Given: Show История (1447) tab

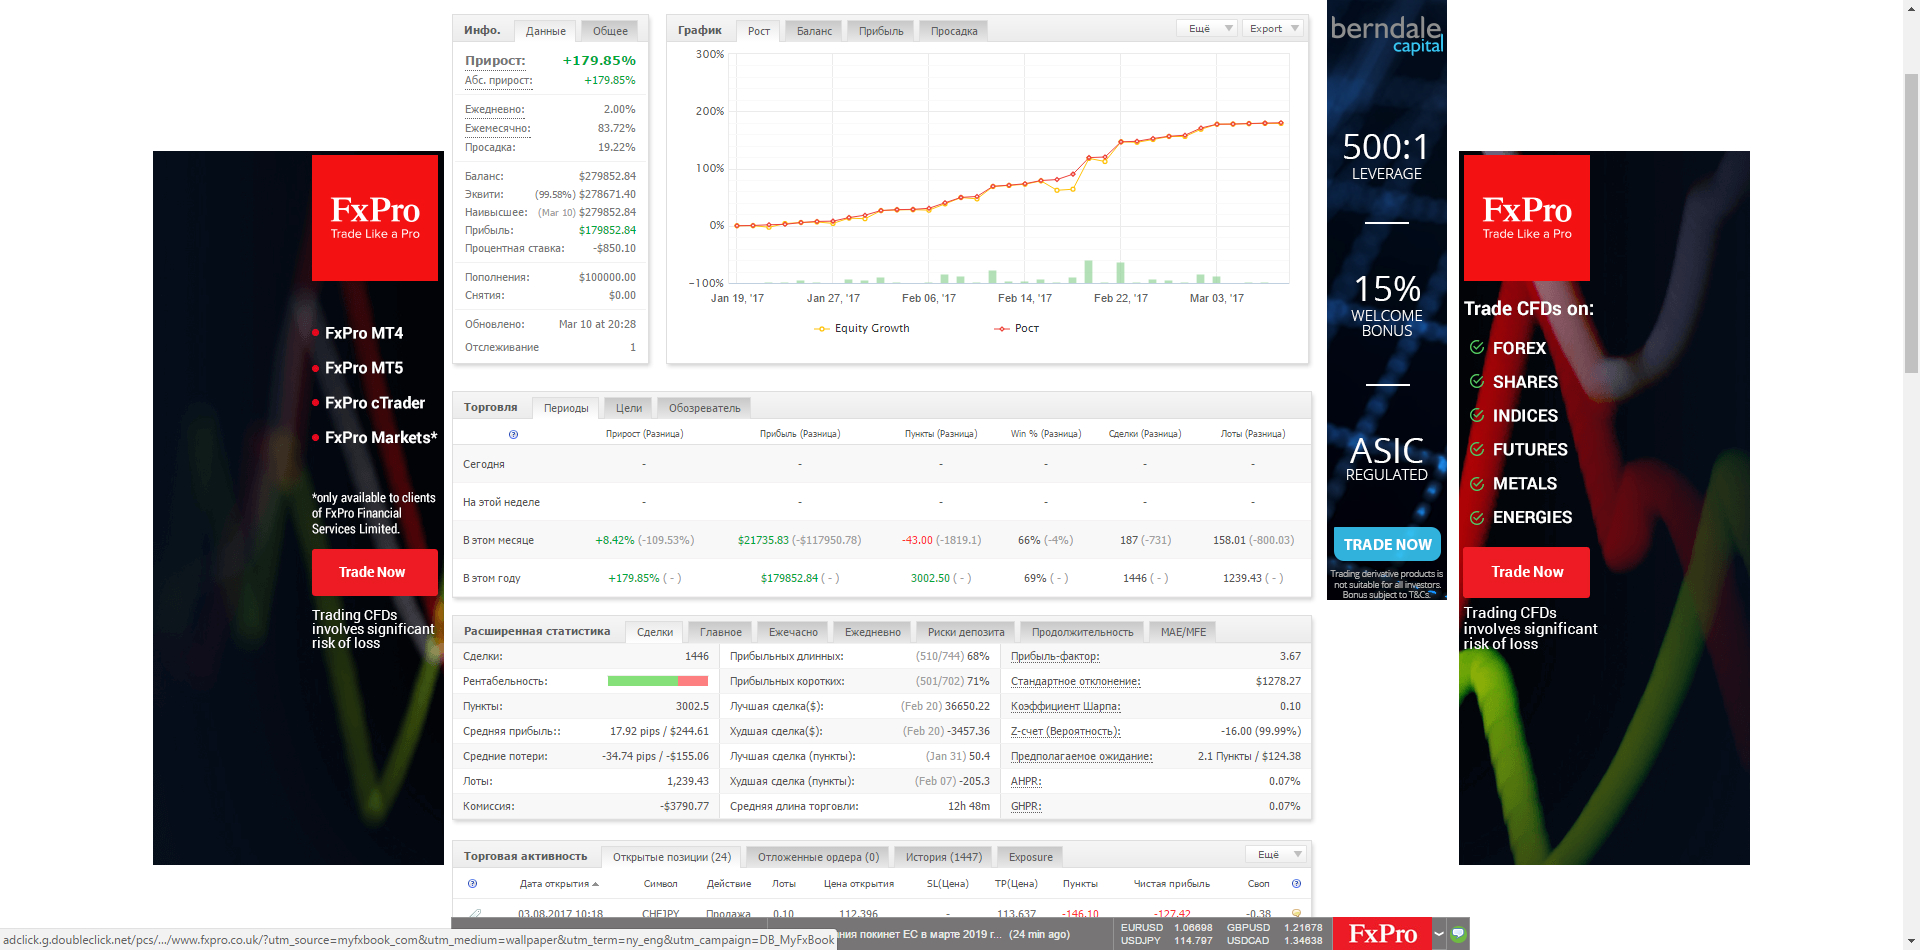Looking at the screenshot, I should click(x=944, y=857).
